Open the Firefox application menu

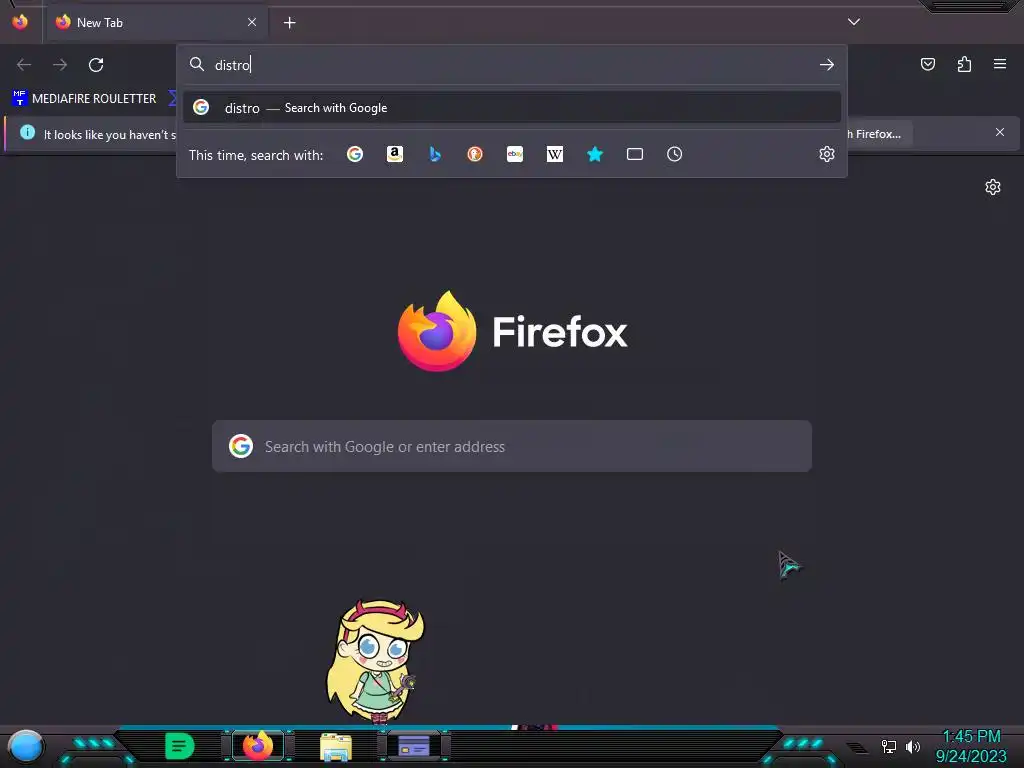pyautogui.click(x=1000, y=64)
